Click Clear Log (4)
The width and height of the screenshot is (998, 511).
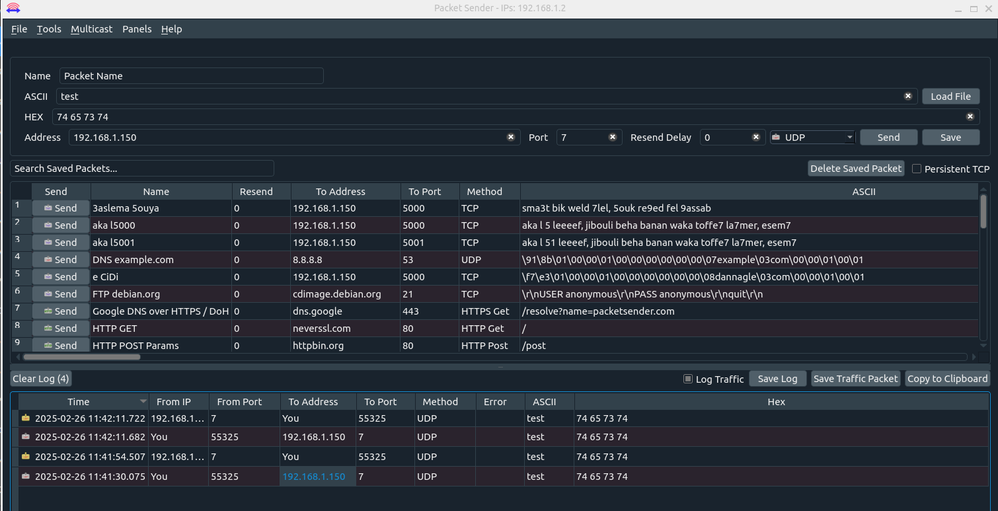(x=41, y=379)
